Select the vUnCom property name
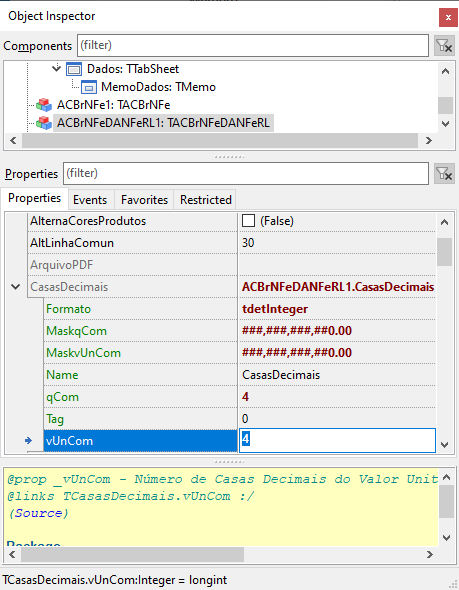 (70, 441)
